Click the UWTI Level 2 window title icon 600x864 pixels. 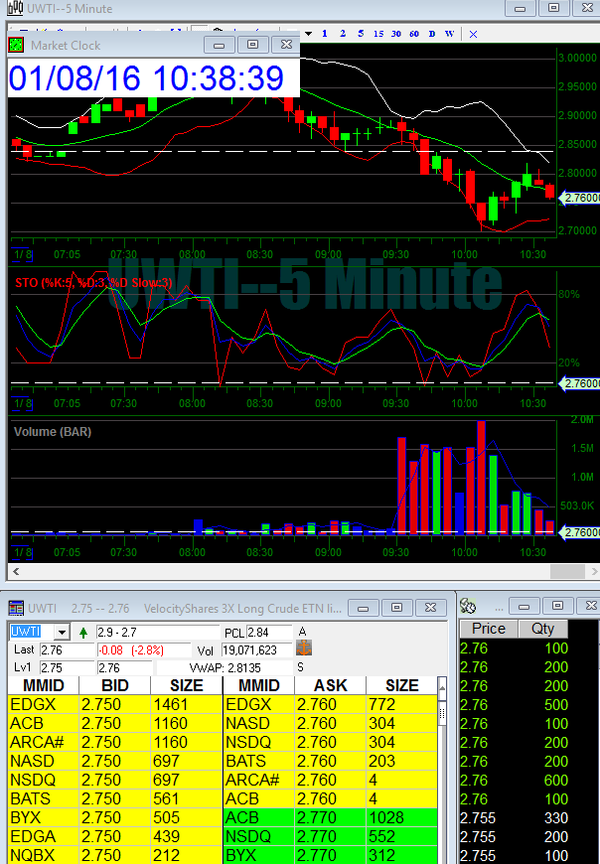pyautogui.click(x=15, y=608)
